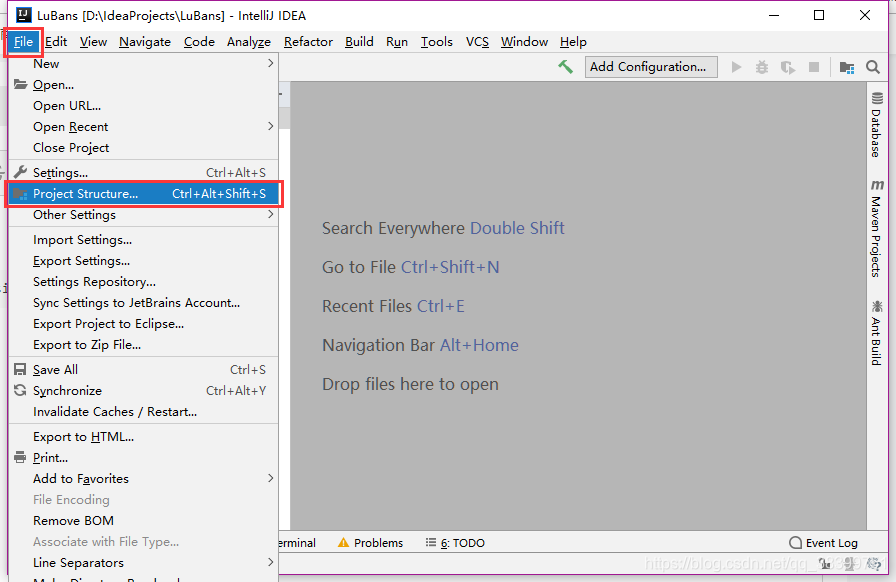Click the Settings wrench icon in menu
Image resolution: width=896 pixels, height=582 pixels.
click(x=21, y=172)
